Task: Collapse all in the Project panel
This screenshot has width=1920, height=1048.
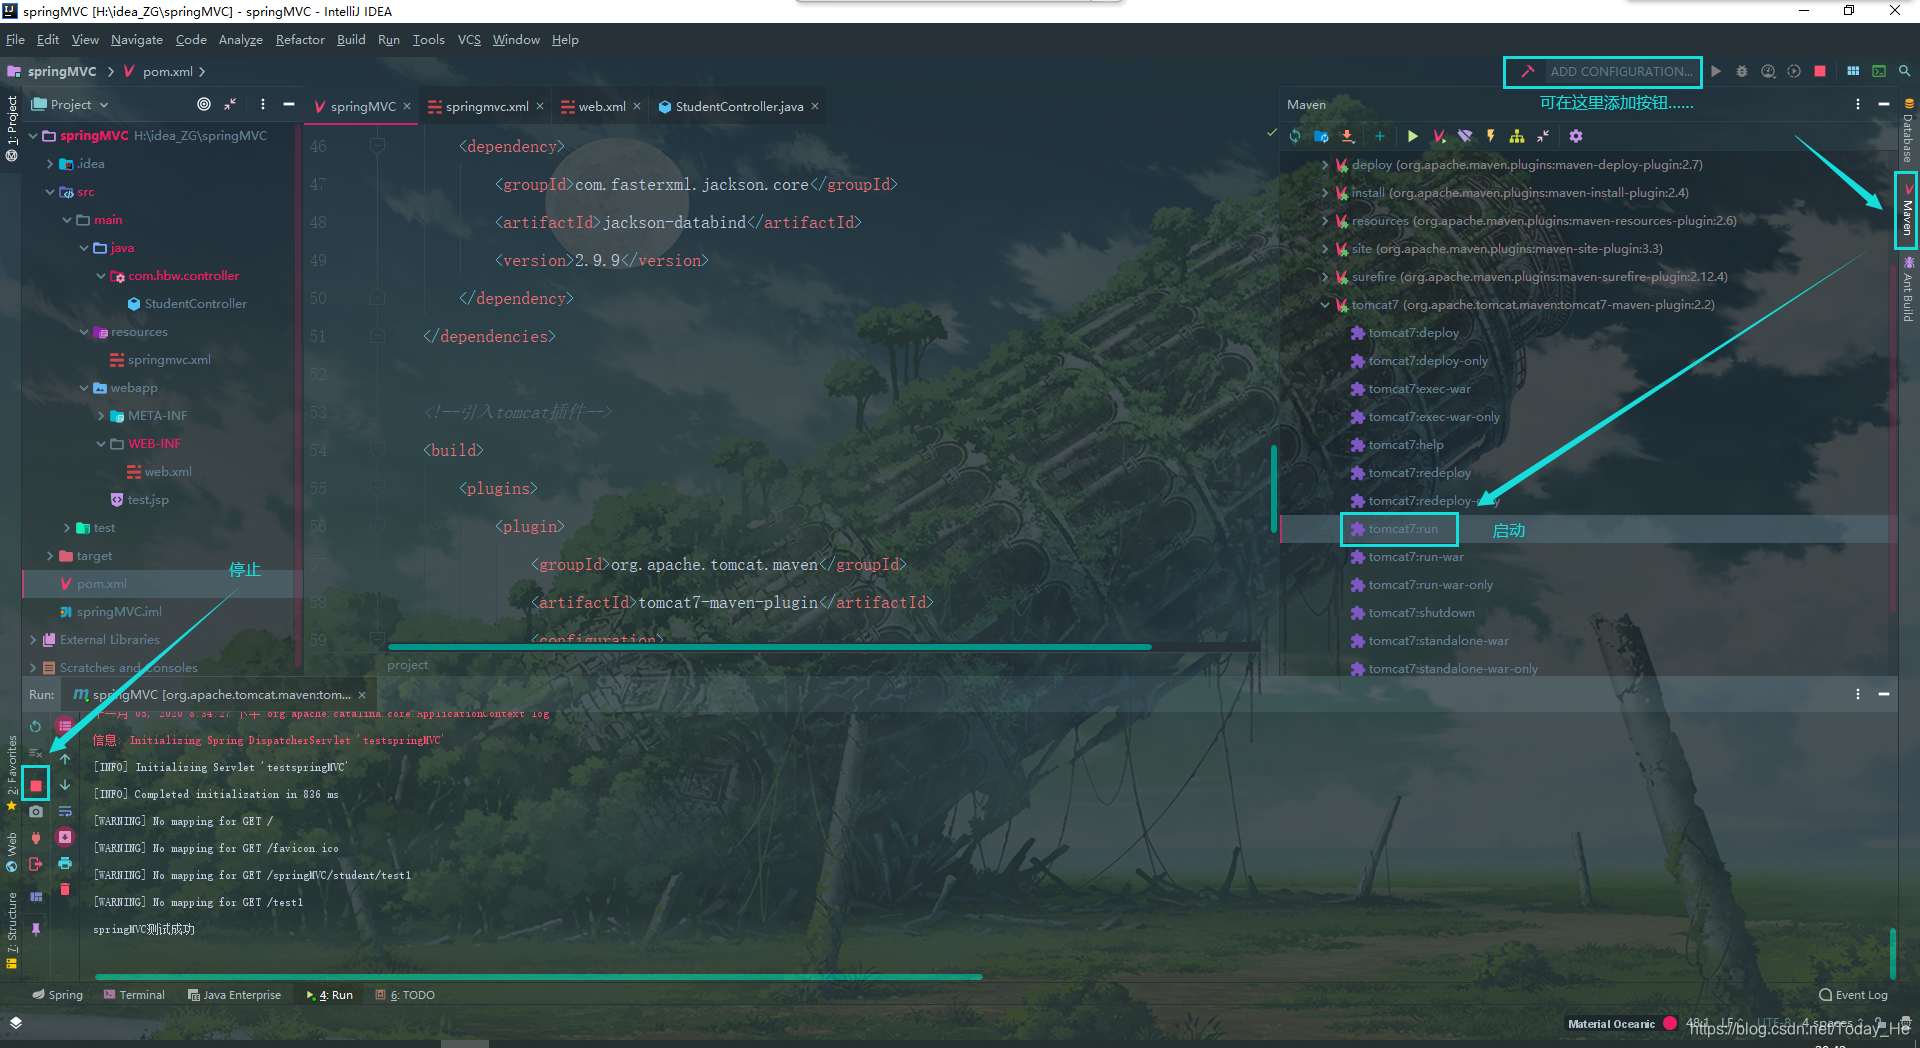Action: 230,104
